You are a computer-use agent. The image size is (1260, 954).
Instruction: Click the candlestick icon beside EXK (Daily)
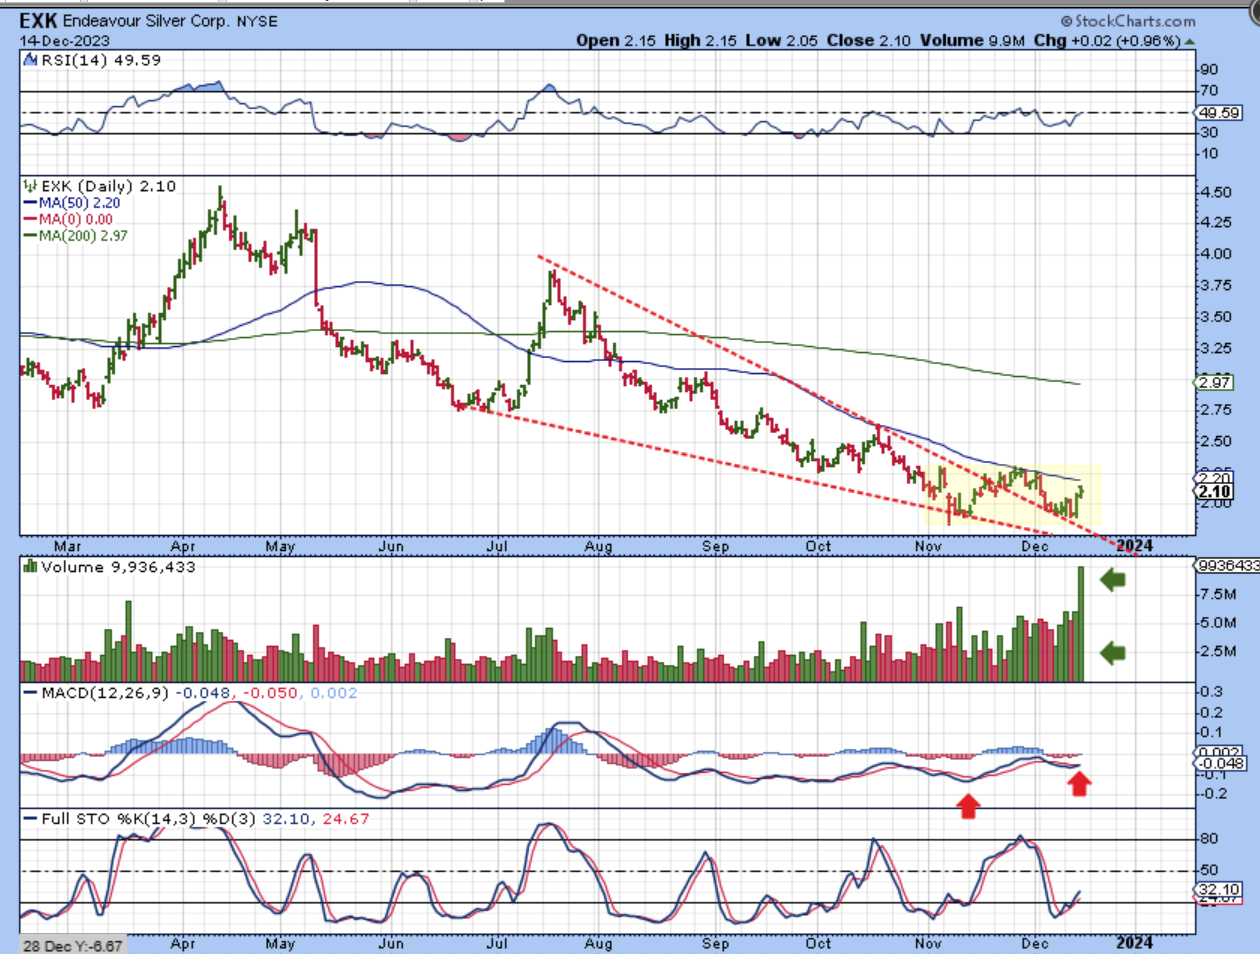click(31, 186)
